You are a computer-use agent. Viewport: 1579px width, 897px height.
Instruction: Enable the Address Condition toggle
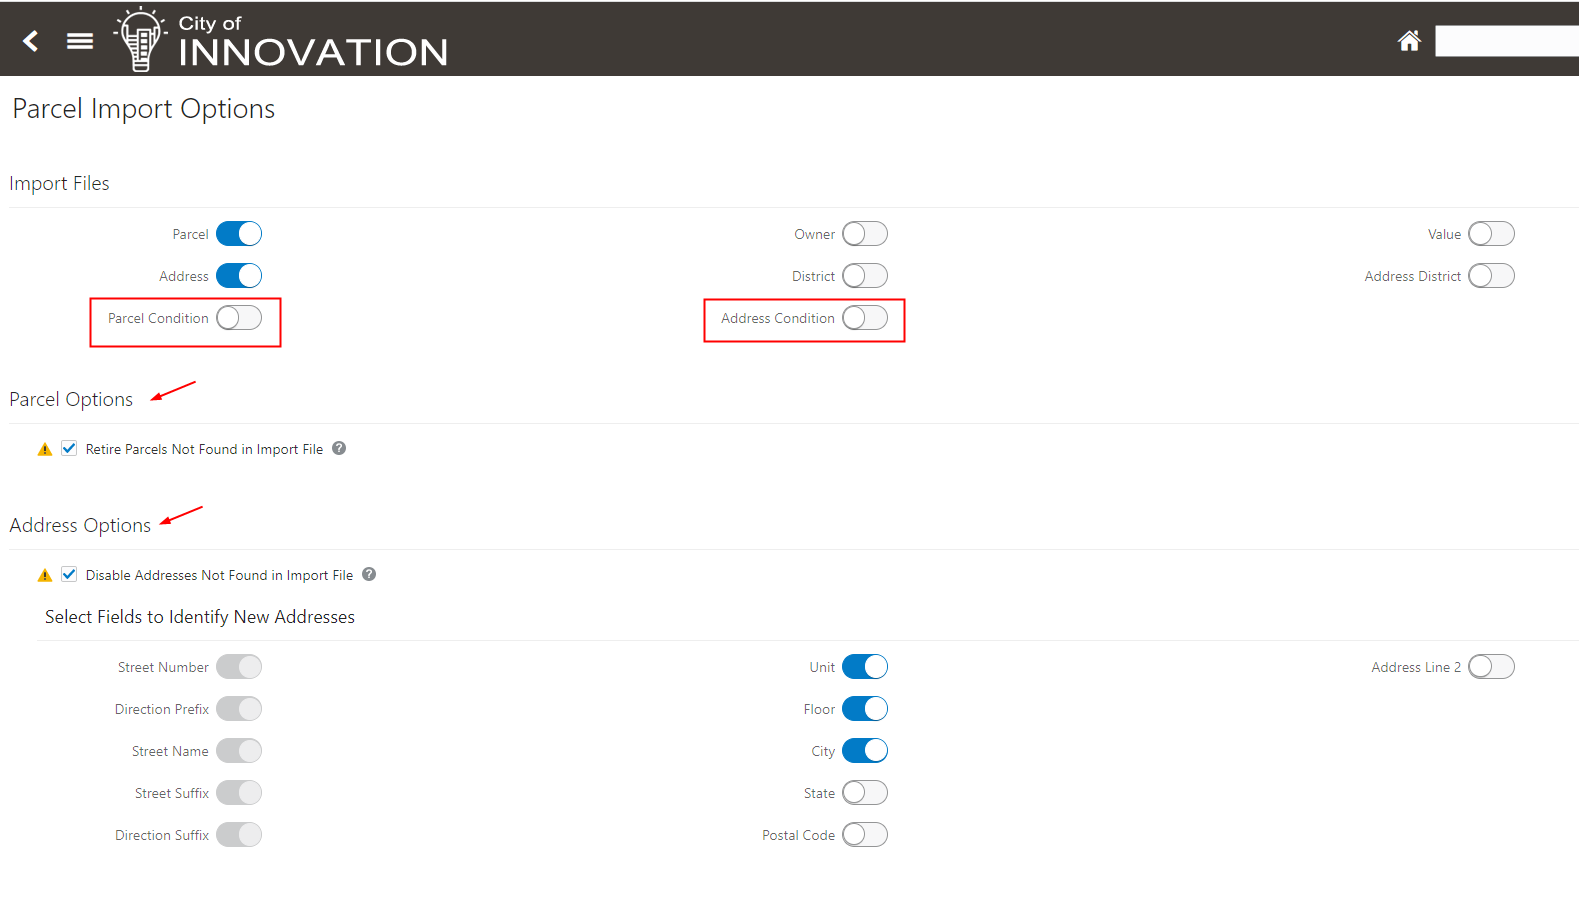[865, 318]
